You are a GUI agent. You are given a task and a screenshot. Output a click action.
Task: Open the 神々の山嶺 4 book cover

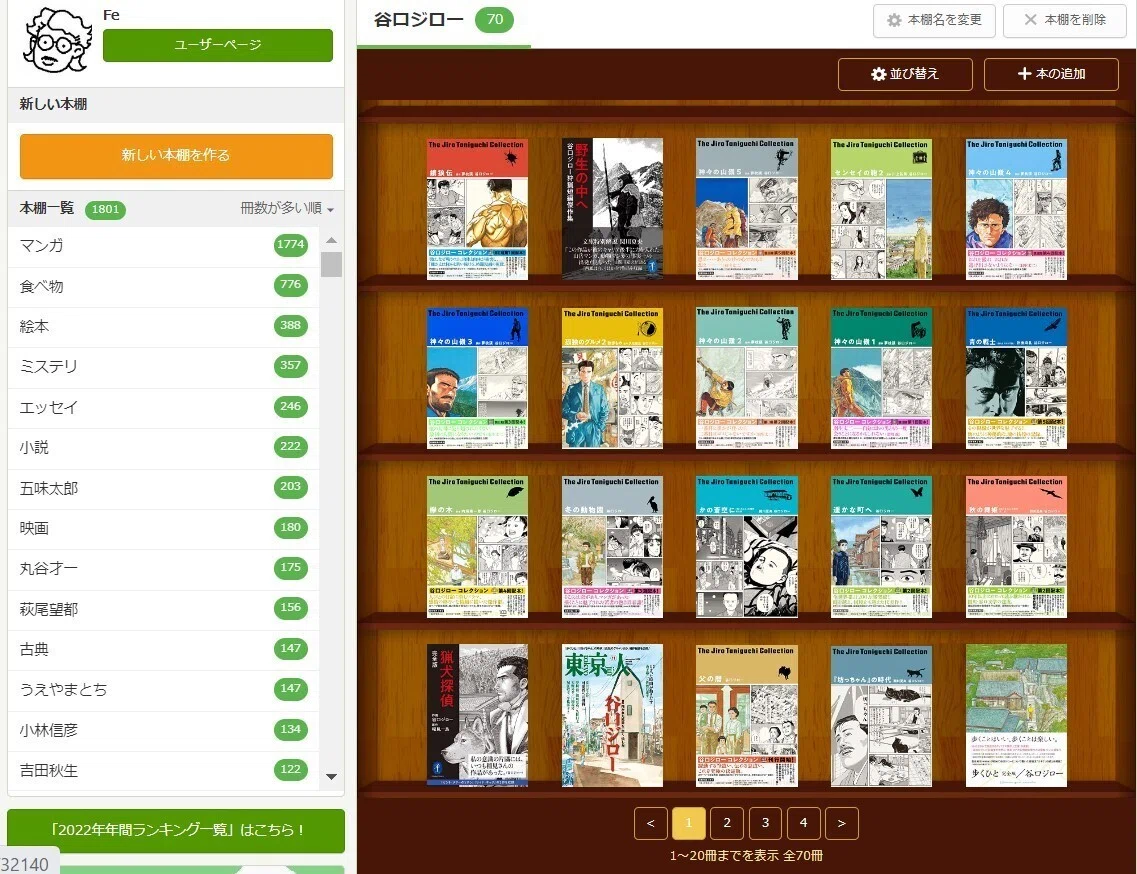tap(1017, 209)
